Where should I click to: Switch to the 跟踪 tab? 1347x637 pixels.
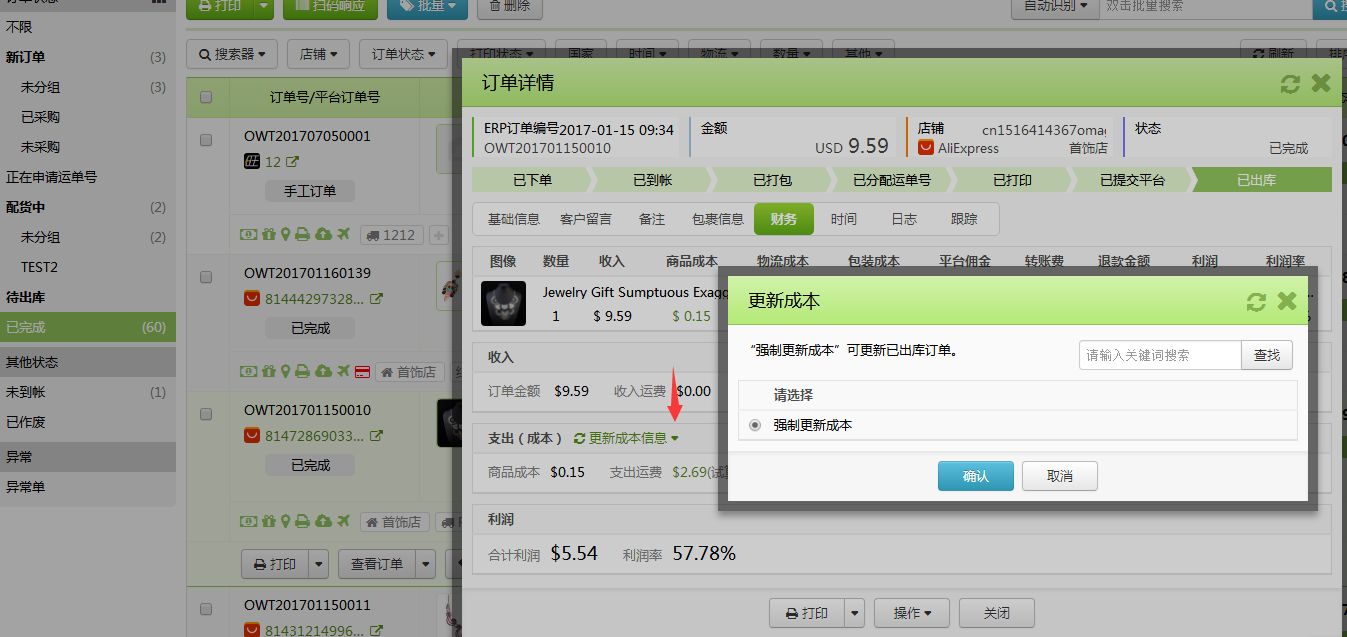tap(964, 219)
